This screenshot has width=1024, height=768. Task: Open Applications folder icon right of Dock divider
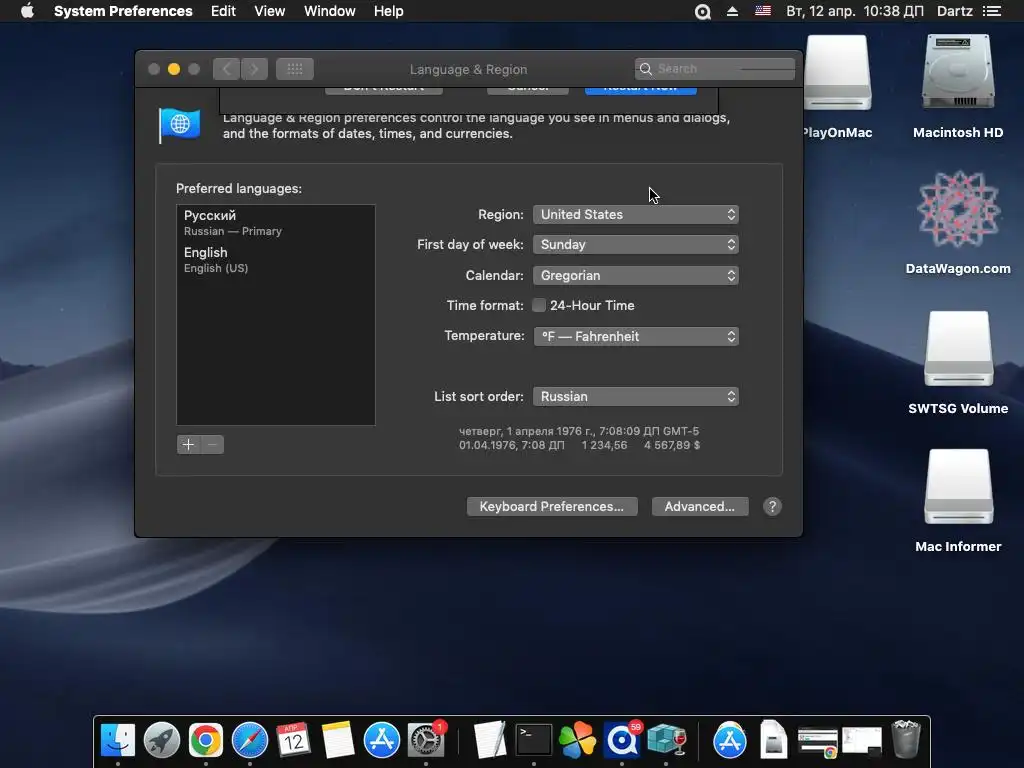(x=729, y=740)
